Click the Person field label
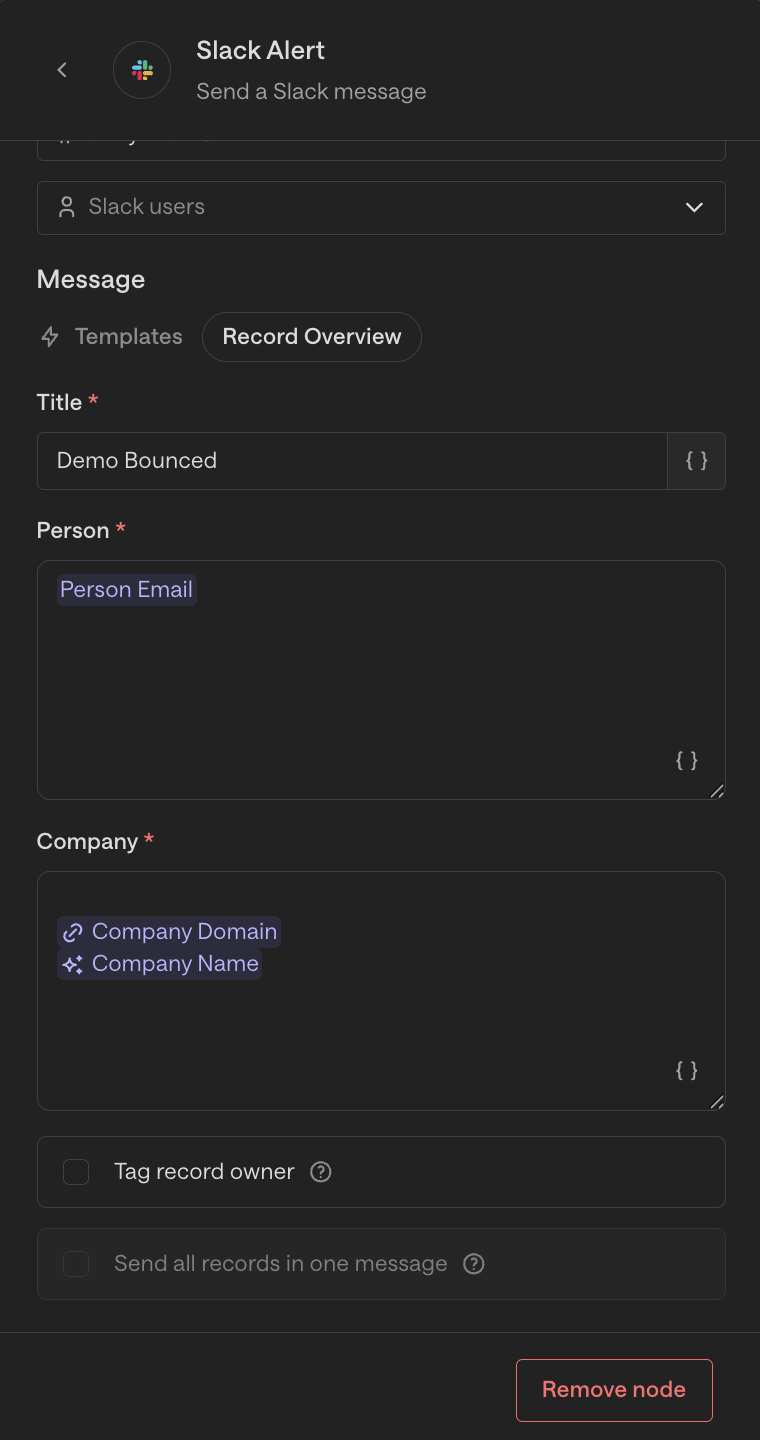This screenshot has height=1440, width=760. (73, 531)
